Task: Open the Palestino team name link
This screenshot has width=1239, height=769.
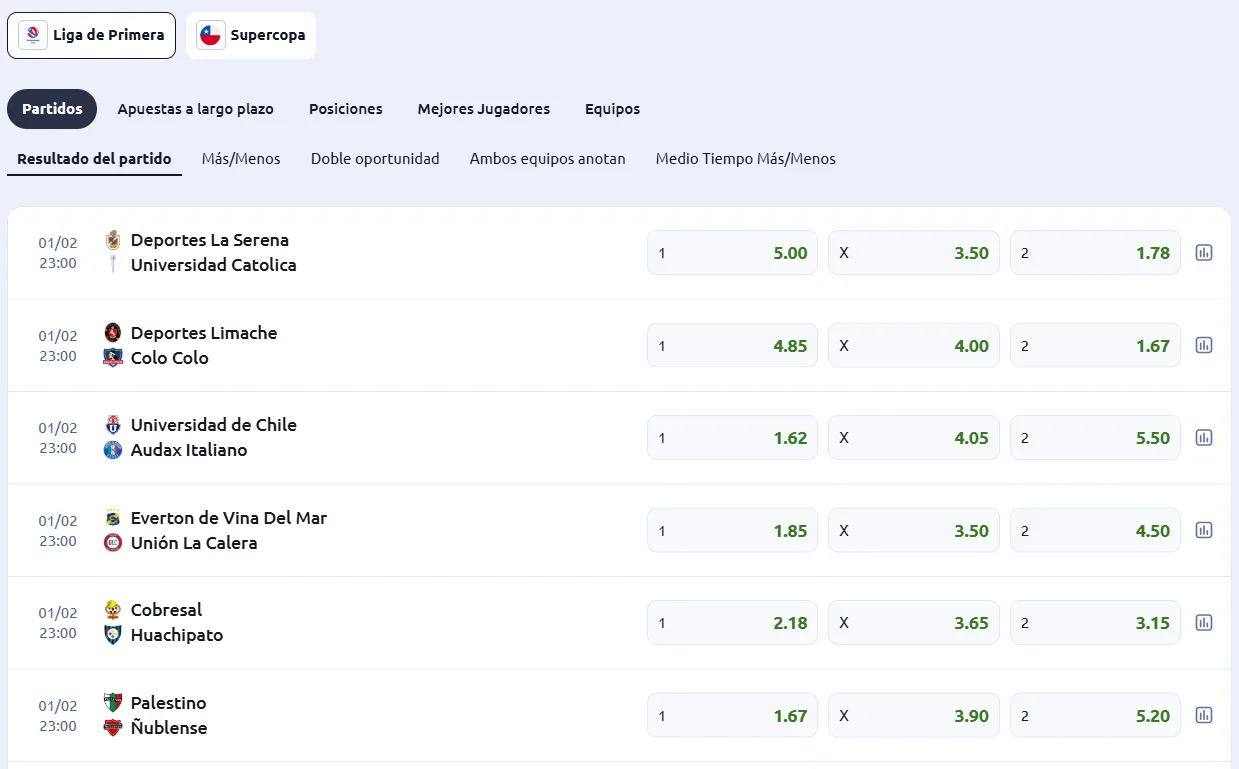Action: click(x=168, y=703)
